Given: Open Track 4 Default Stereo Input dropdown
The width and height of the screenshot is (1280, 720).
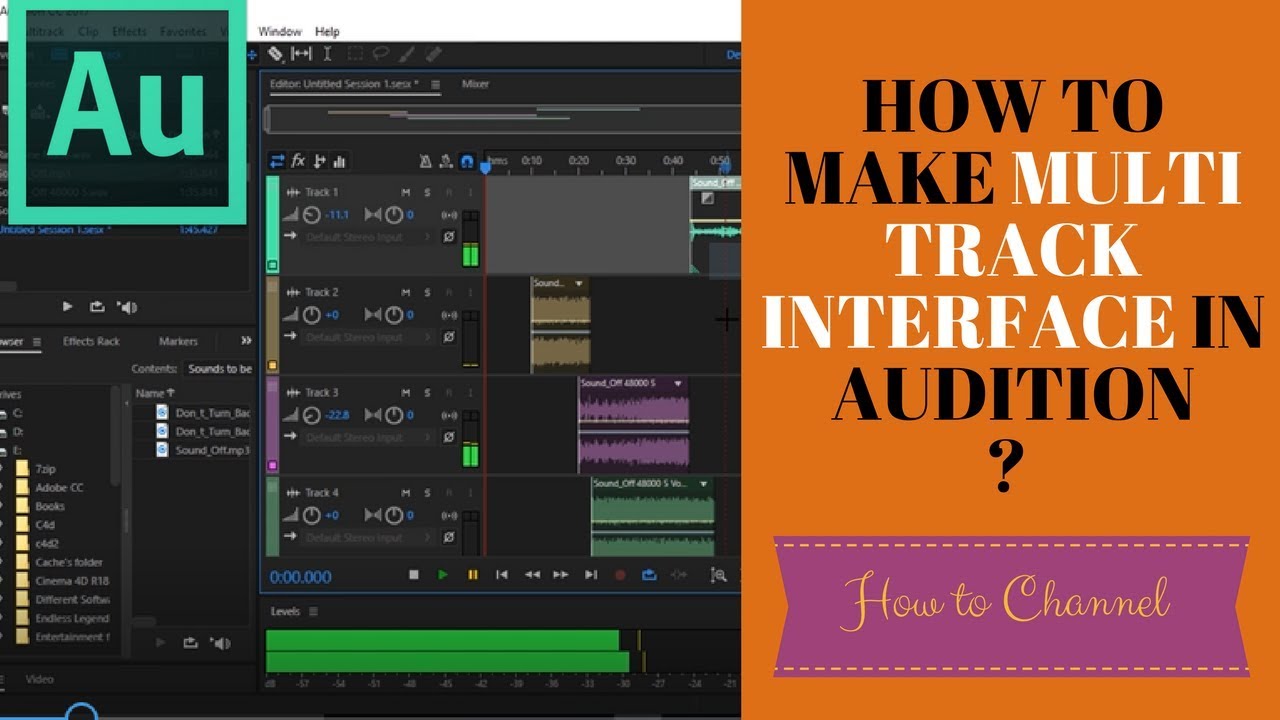Looking at the screenshot, I should (x=369, y=537).
